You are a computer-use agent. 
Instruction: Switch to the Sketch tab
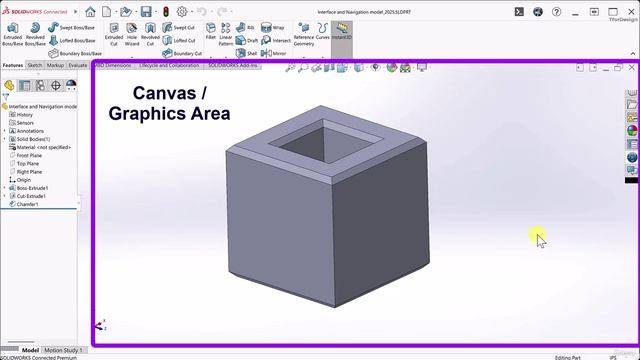point(35,65)
